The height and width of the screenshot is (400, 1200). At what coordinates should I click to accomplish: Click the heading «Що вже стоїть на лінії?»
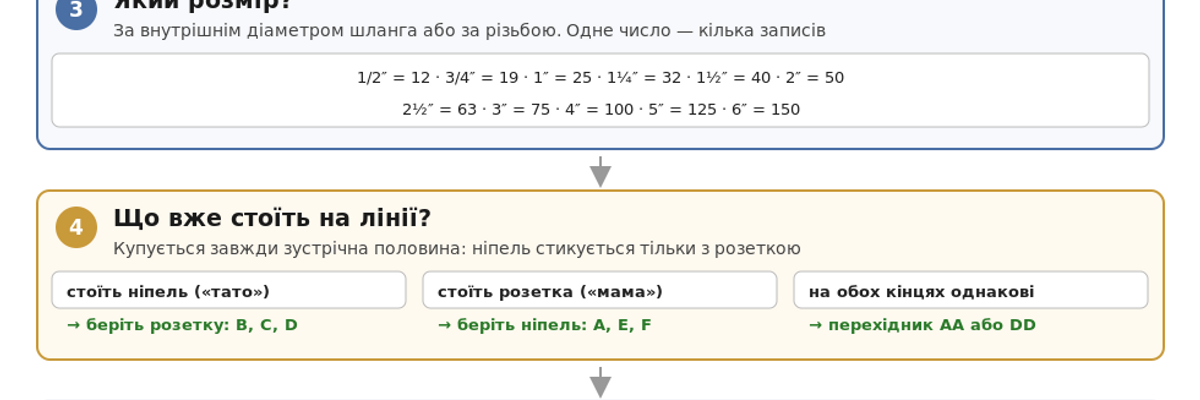[272, 218]
